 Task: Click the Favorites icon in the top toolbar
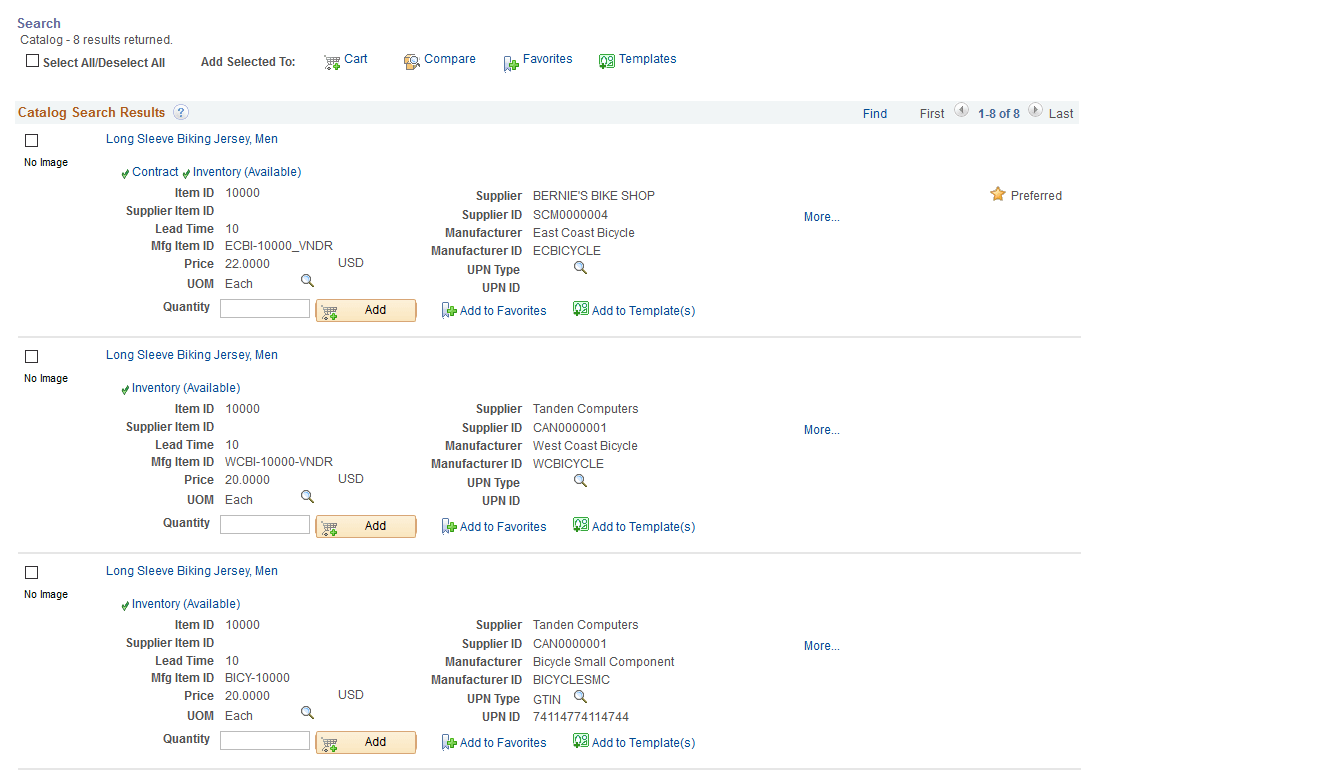pyautogui.click(x=510, y=61)
